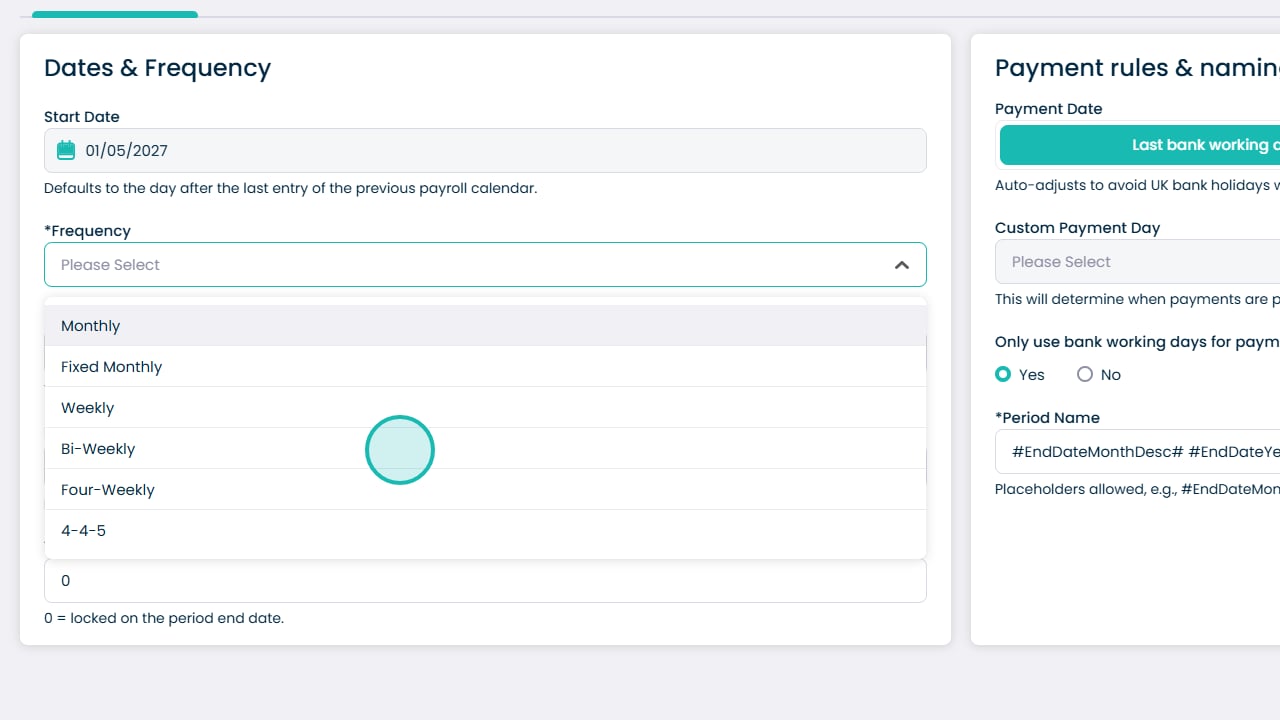
Task: Click the calendar icon in Start Date
Action: (66, 151)
